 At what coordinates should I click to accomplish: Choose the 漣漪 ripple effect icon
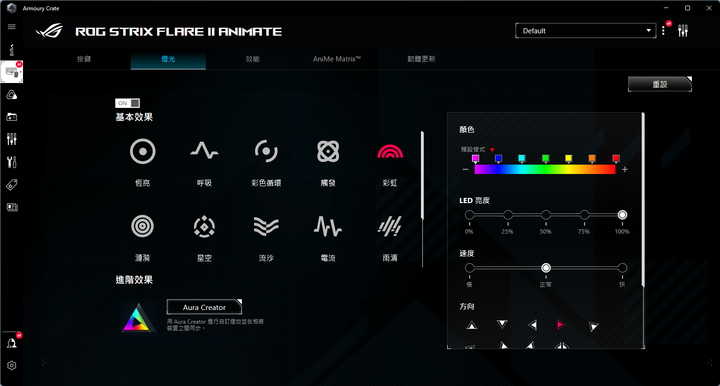tap(142, 226)
